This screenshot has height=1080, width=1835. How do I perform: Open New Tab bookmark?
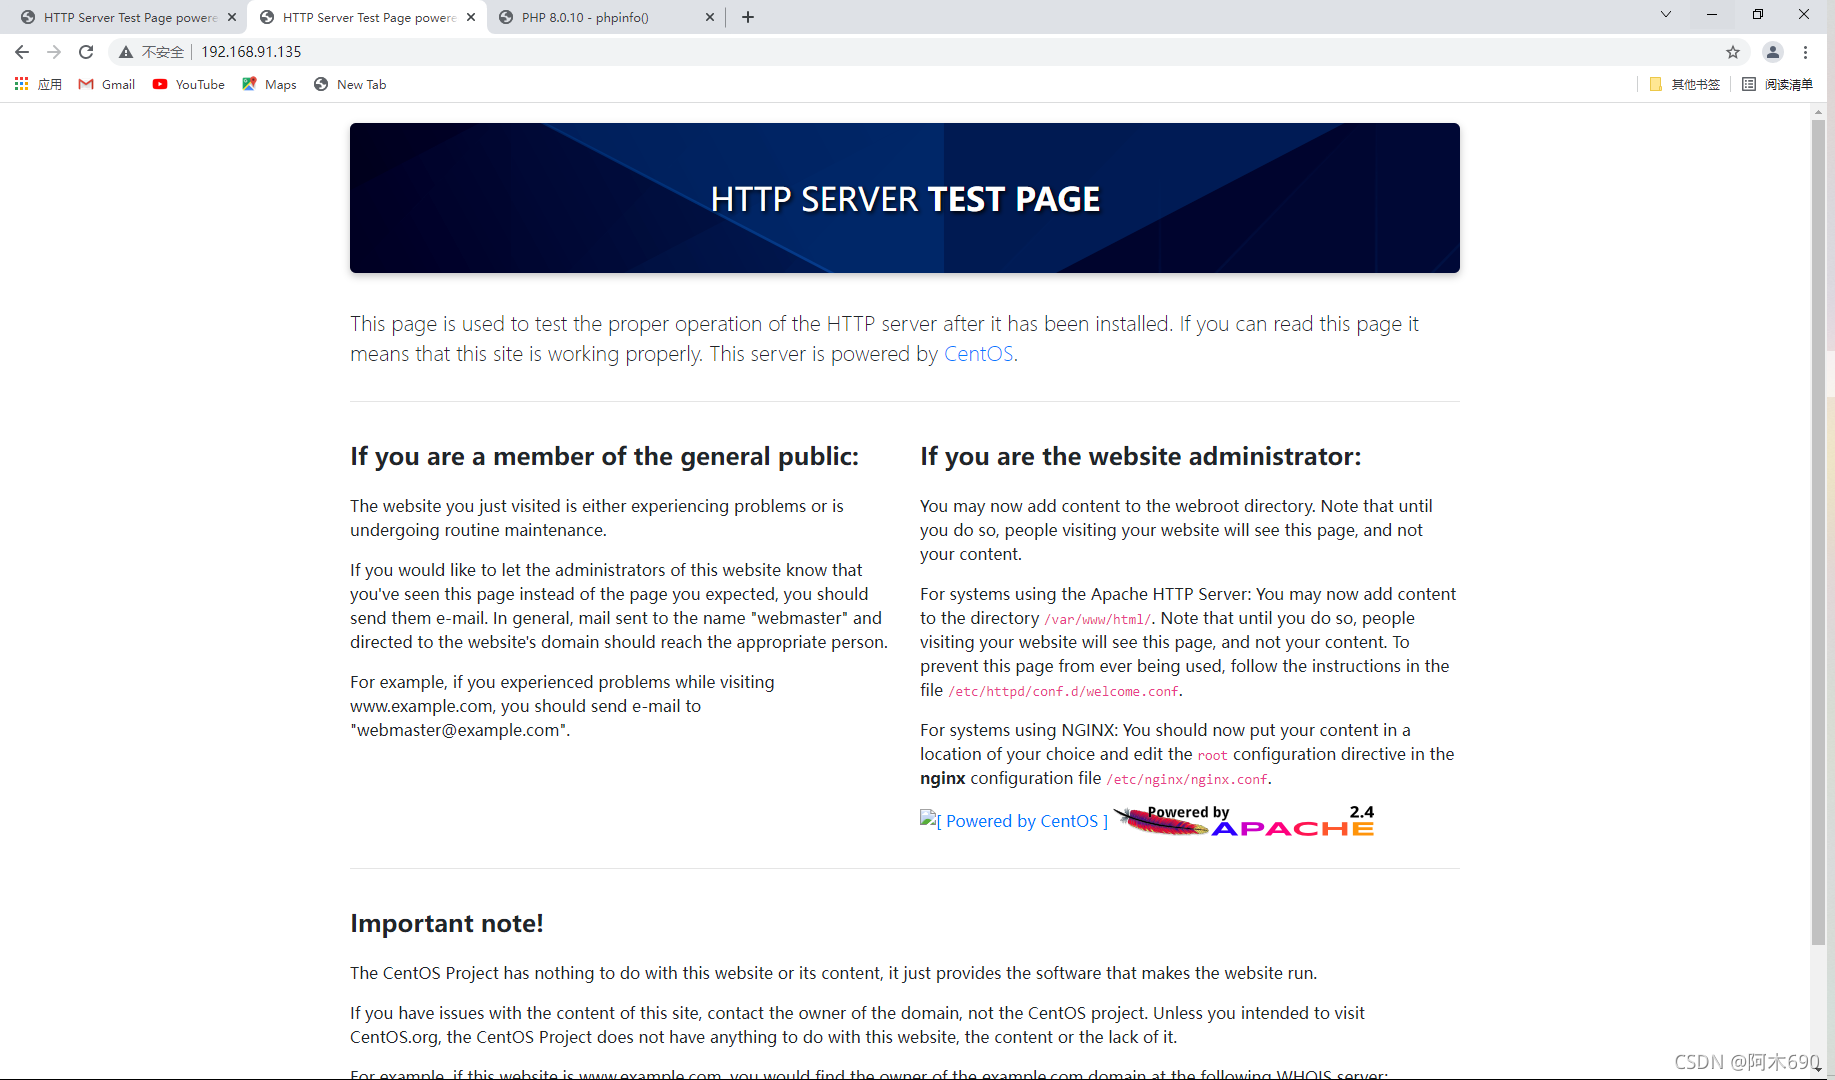tap(350, 84)
